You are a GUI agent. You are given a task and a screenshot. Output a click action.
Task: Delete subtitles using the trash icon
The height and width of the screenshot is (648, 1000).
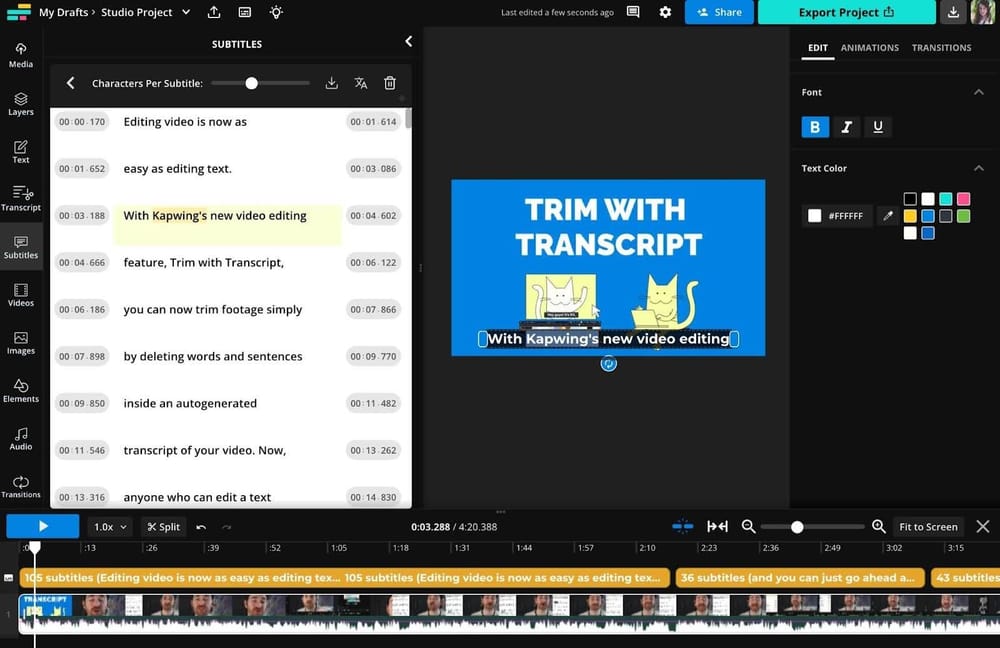(390, 83)
